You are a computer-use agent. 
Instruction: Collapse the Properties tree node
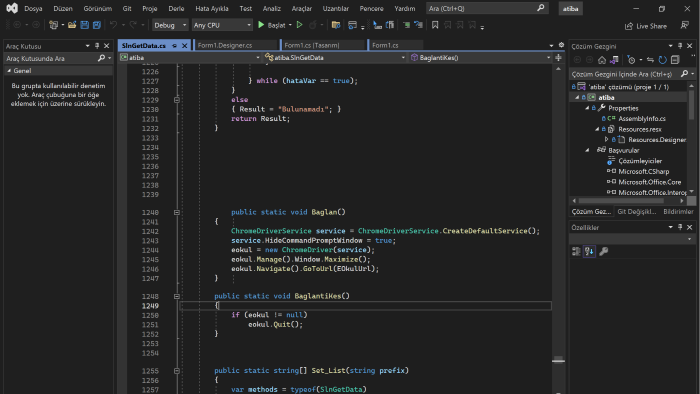(x=587, y=108)
